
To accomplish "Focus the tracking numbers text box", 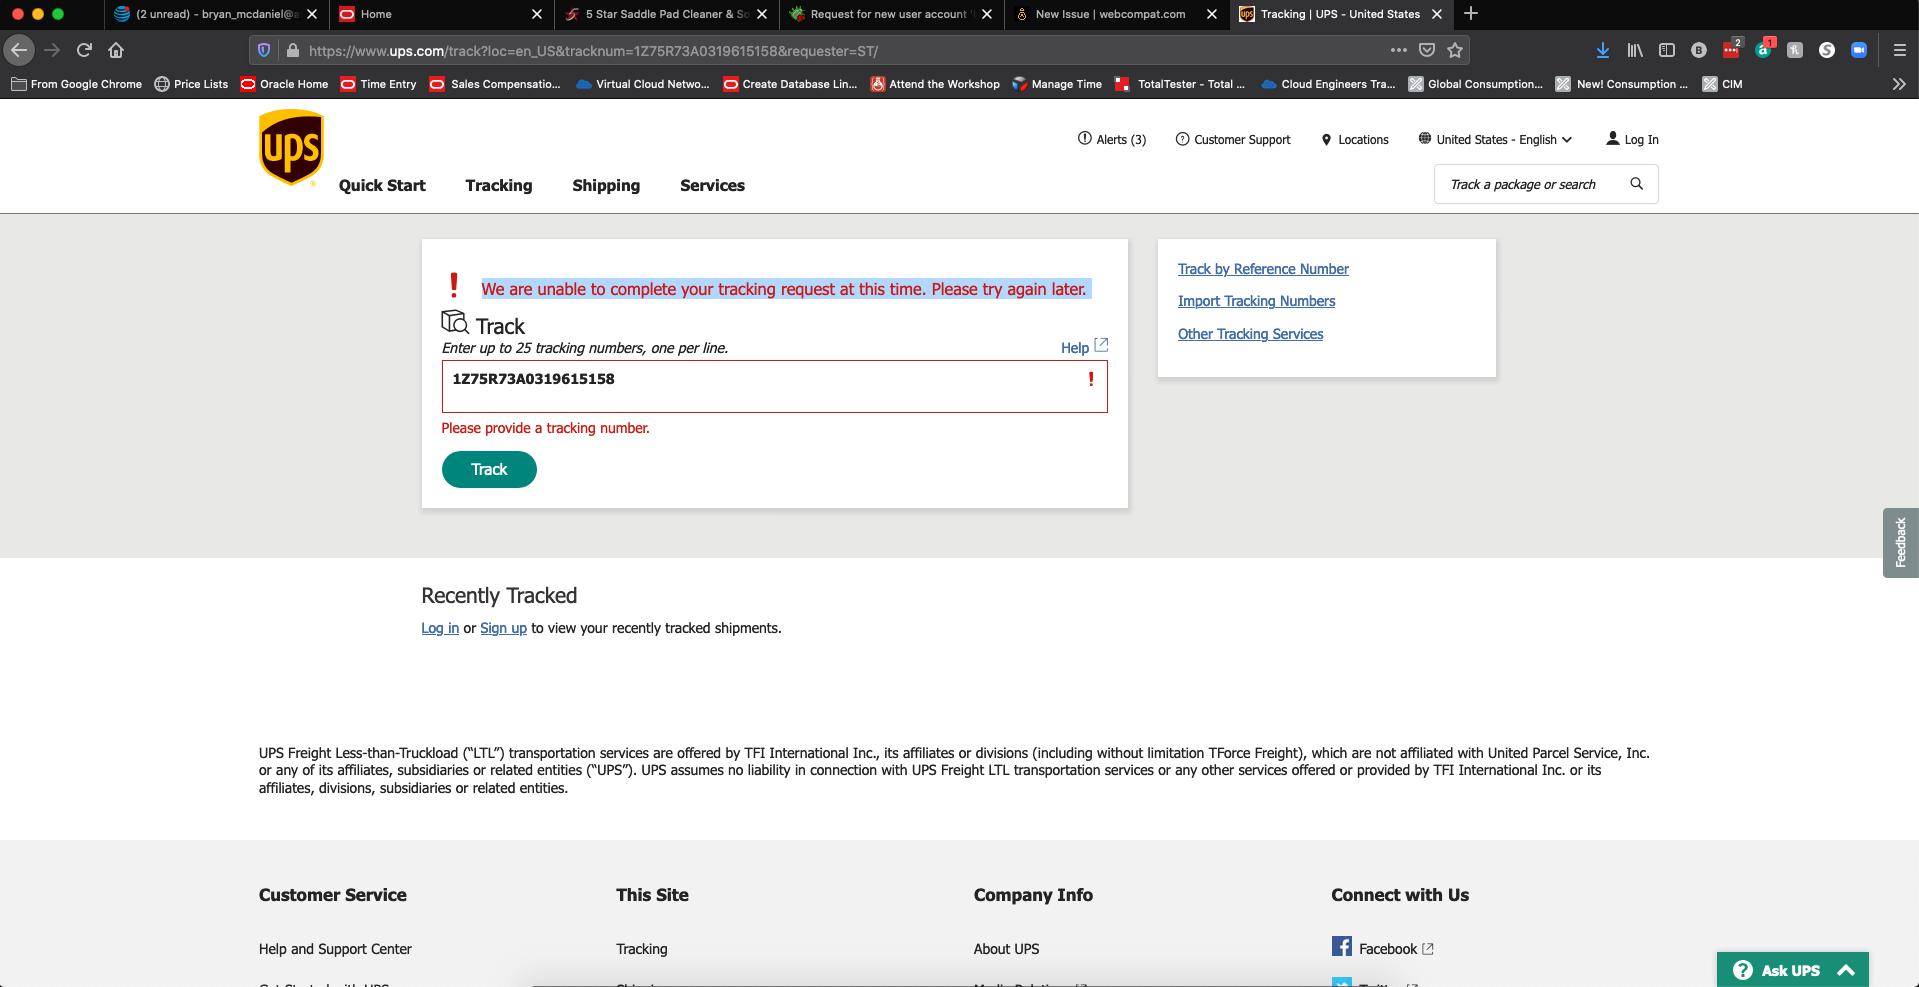I will tap(774, 386).
